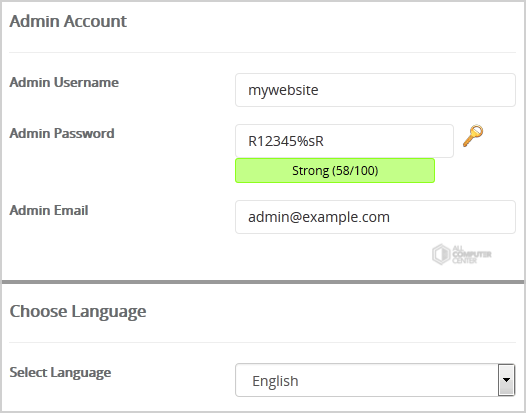Screen dimensions: 526x413
Task: Click the Strong (58/100) strength bar
Action: (335, 170)
